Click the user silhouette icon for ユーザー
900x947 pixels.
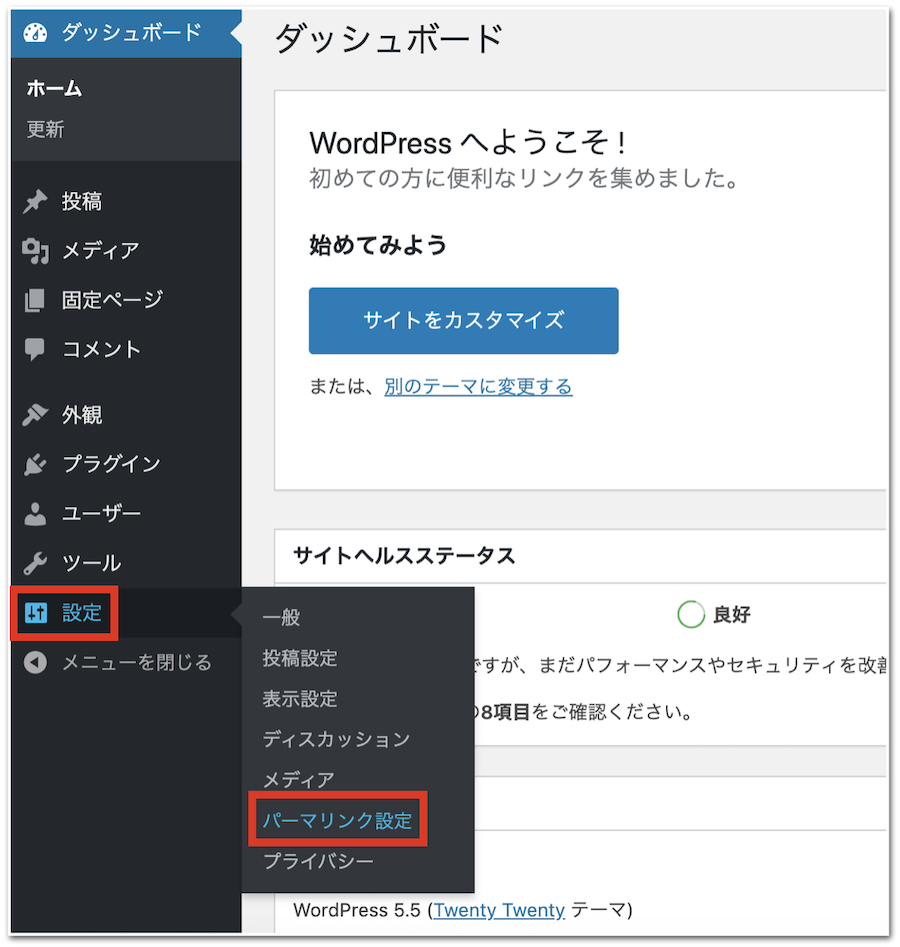(36, 514)
